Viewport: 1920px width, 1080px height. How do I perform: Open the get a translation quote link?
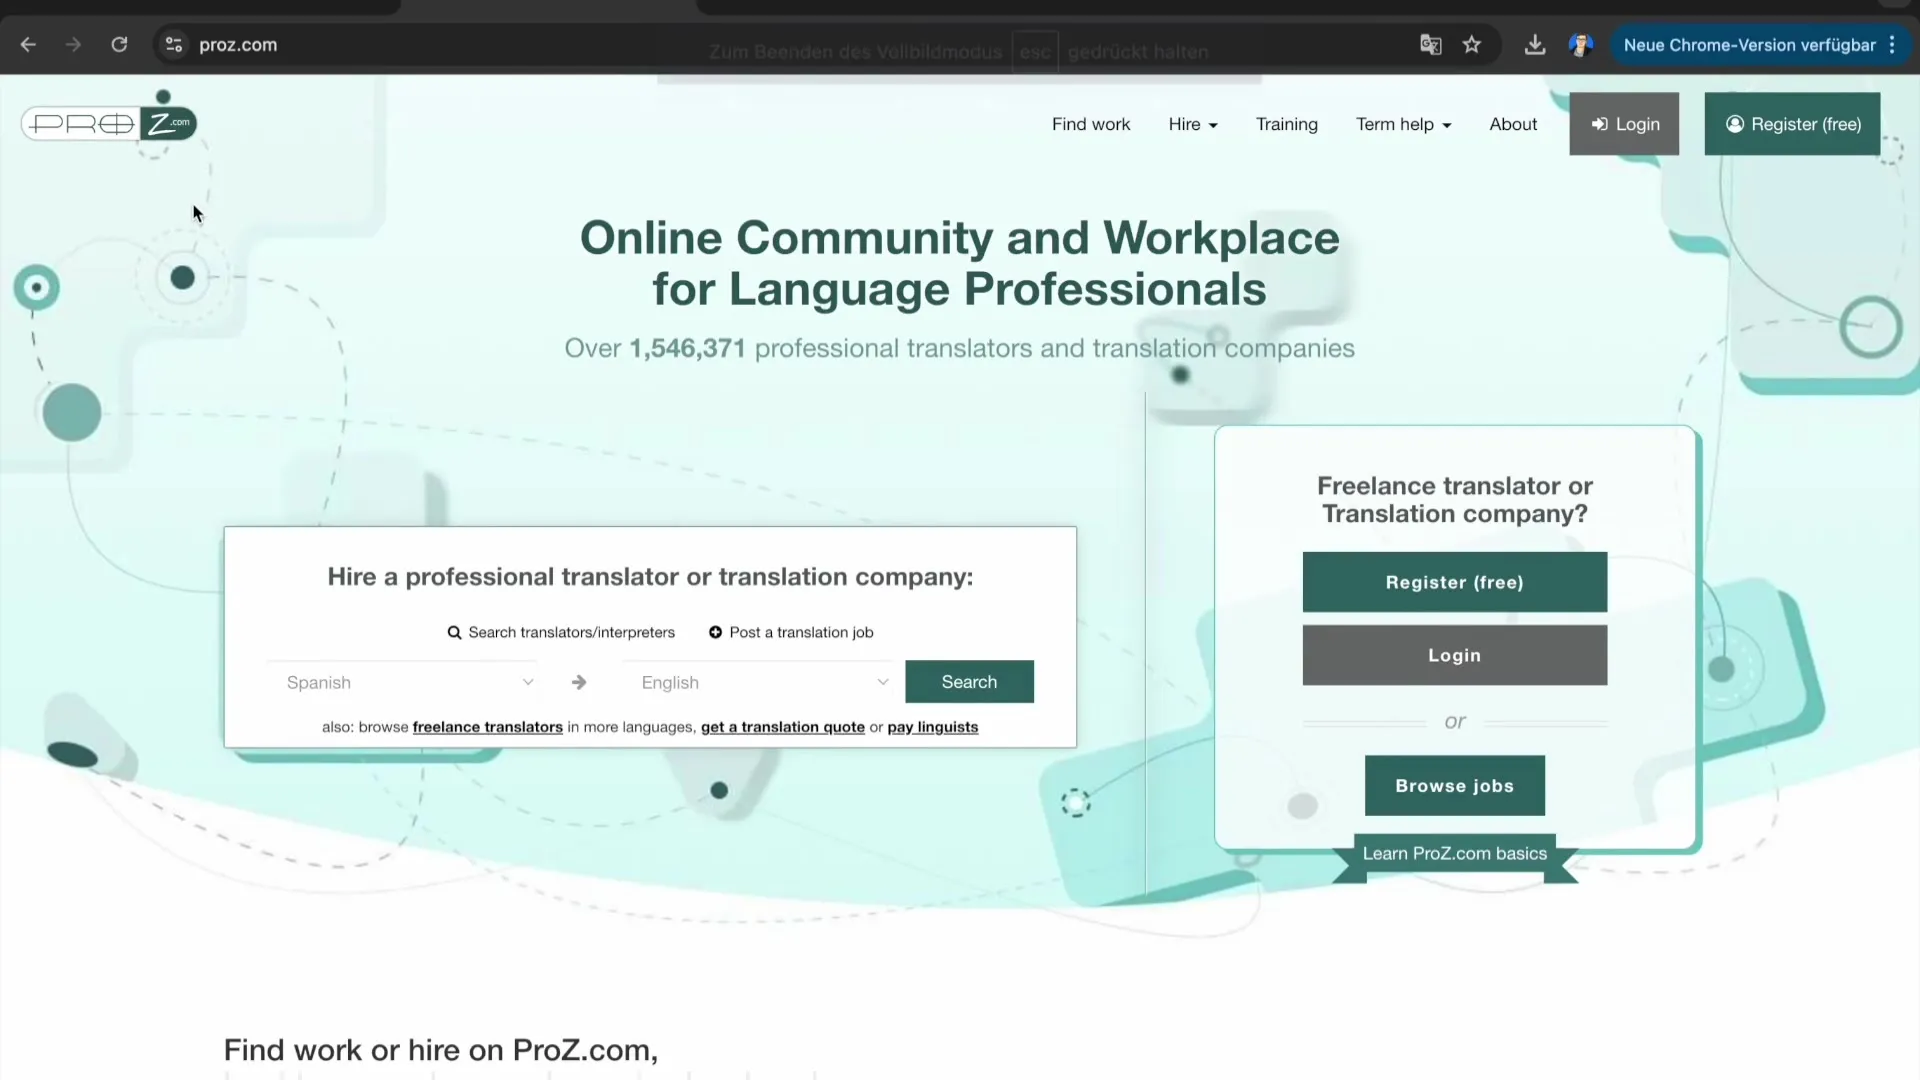782,727
